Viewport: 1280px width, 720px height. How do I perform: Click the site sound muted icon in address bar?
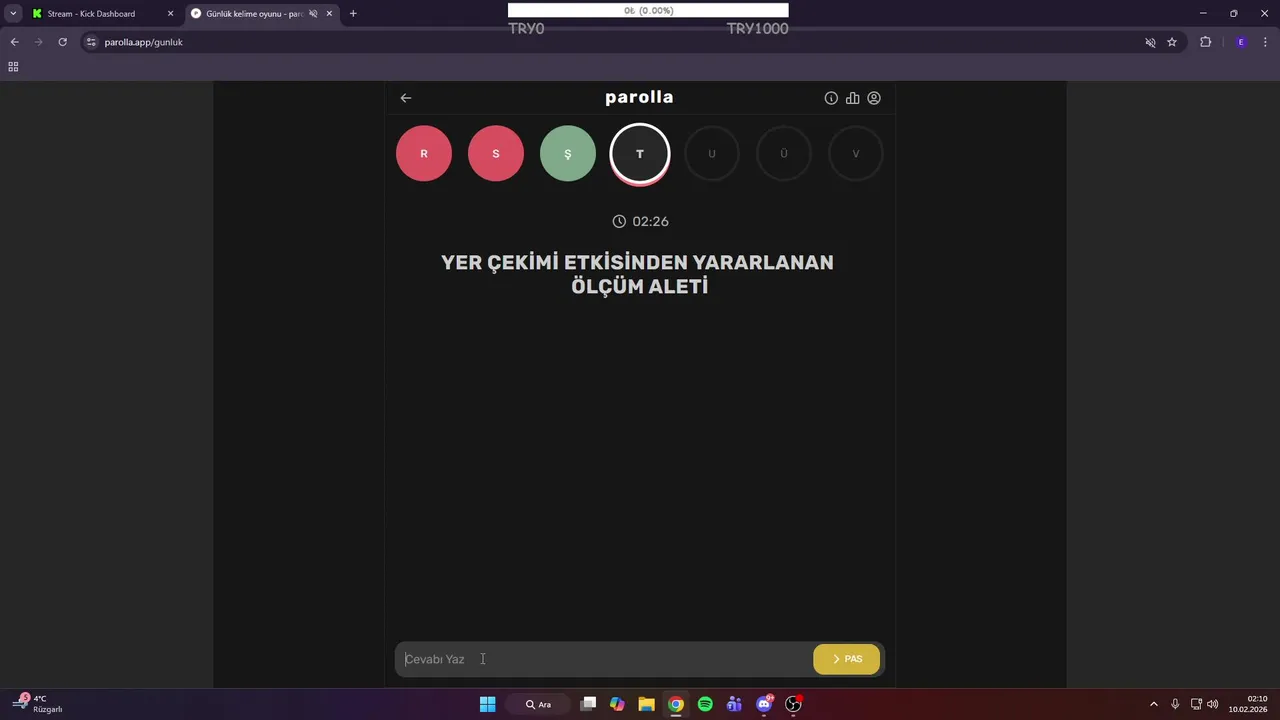tap(1150, 42)
